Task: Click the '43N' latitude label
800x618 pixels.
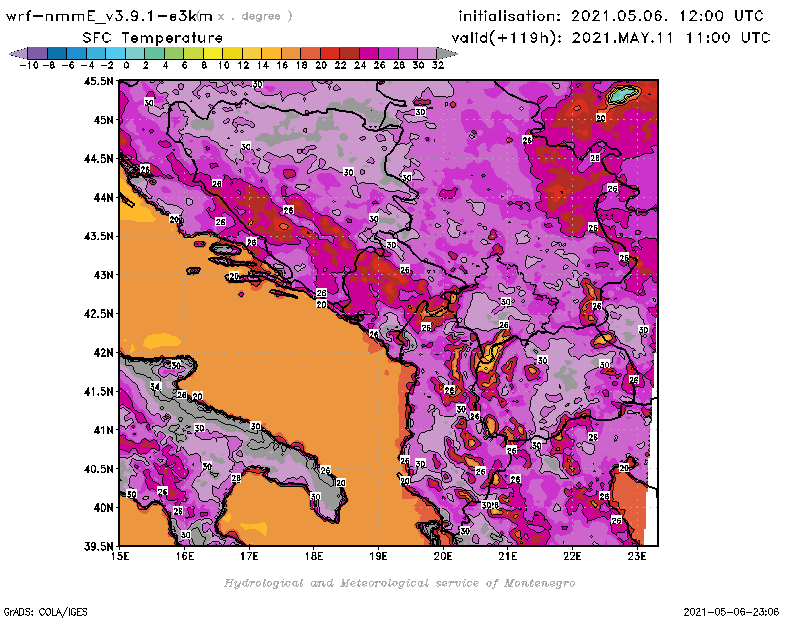Action: (103, 275)
